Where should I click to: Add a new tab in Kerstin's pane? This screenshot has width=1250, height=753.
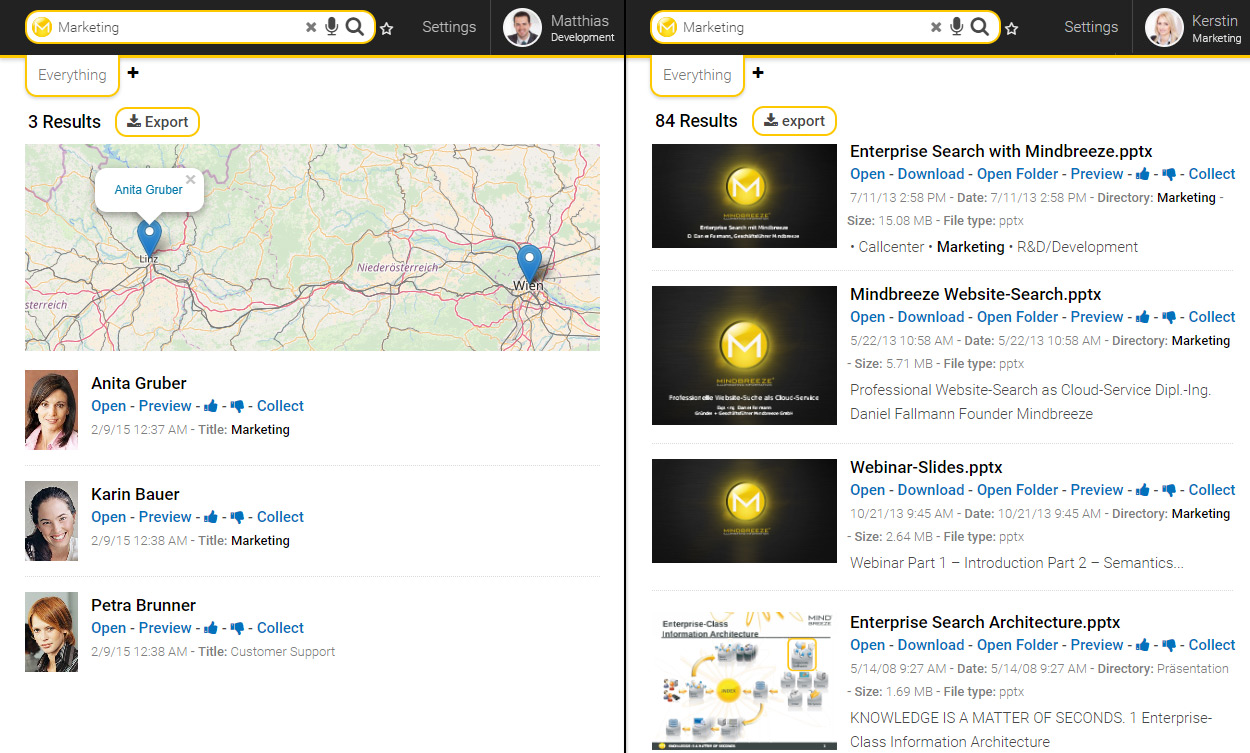click(758, 72)
